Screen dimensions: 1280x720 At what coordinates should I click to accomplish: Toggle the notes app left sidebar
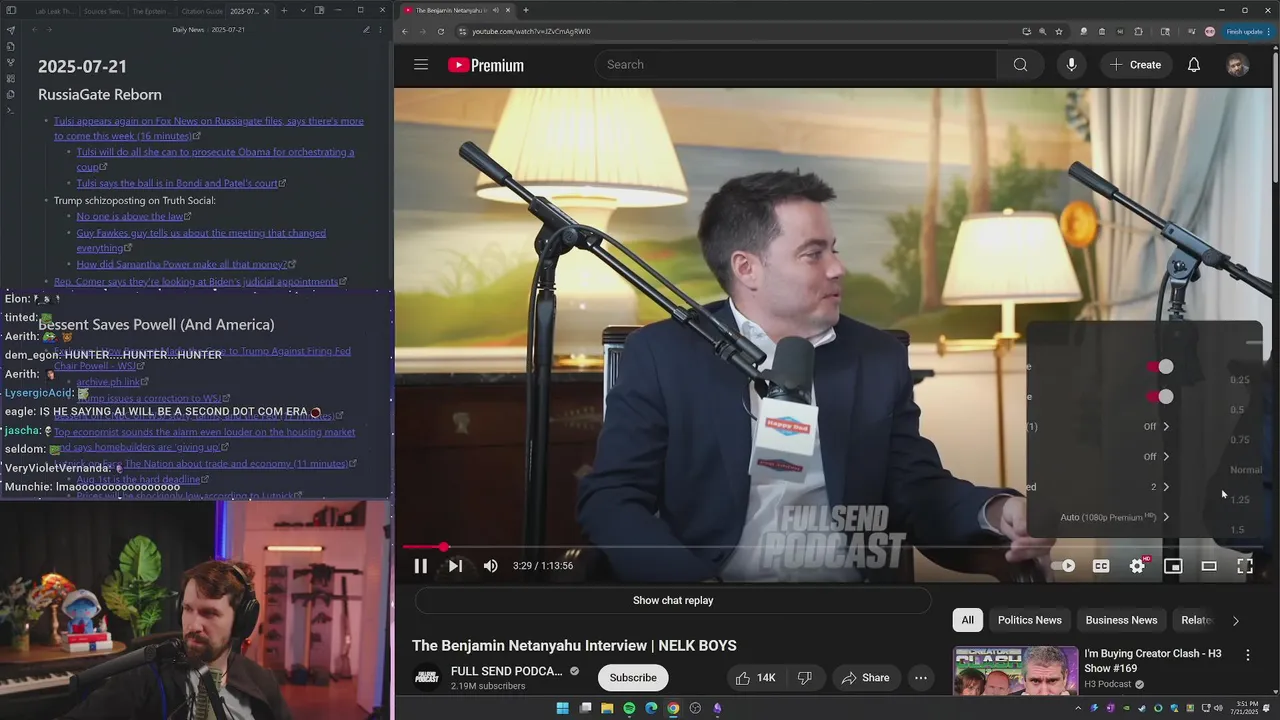[10, 11]
